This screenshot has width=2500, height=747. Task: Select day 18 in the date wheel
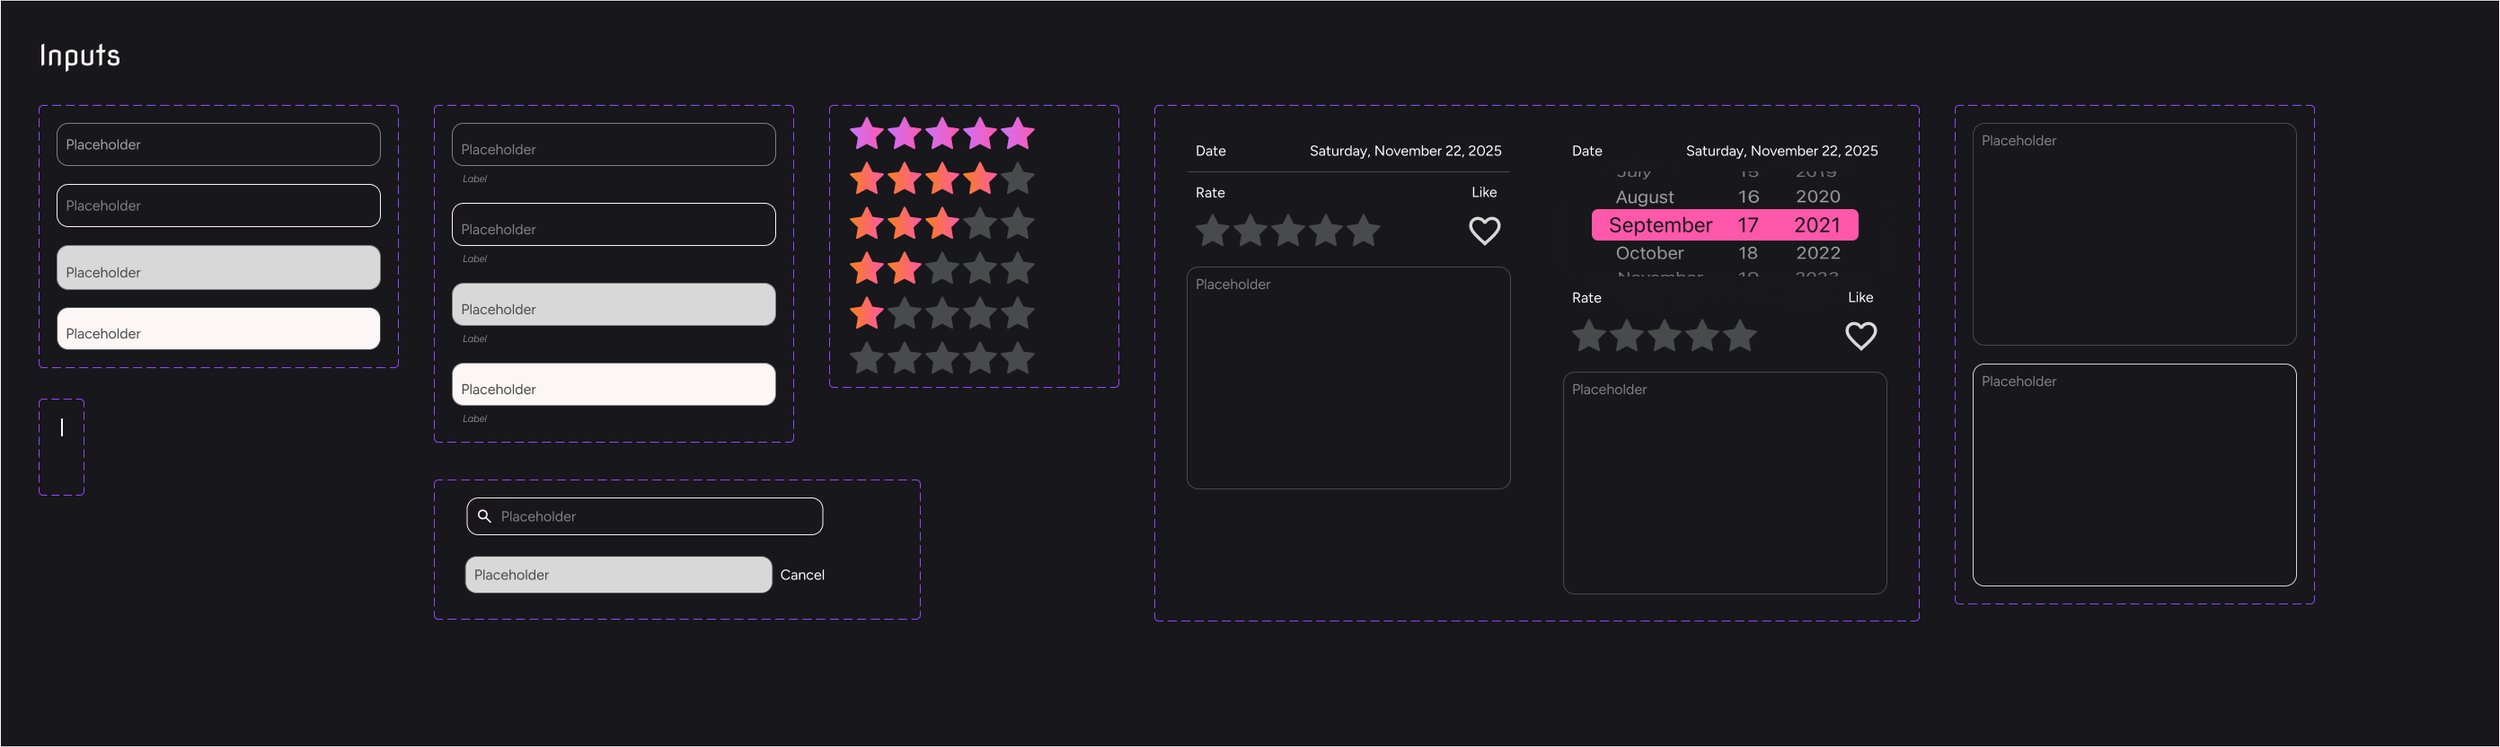coord(1748,253)
